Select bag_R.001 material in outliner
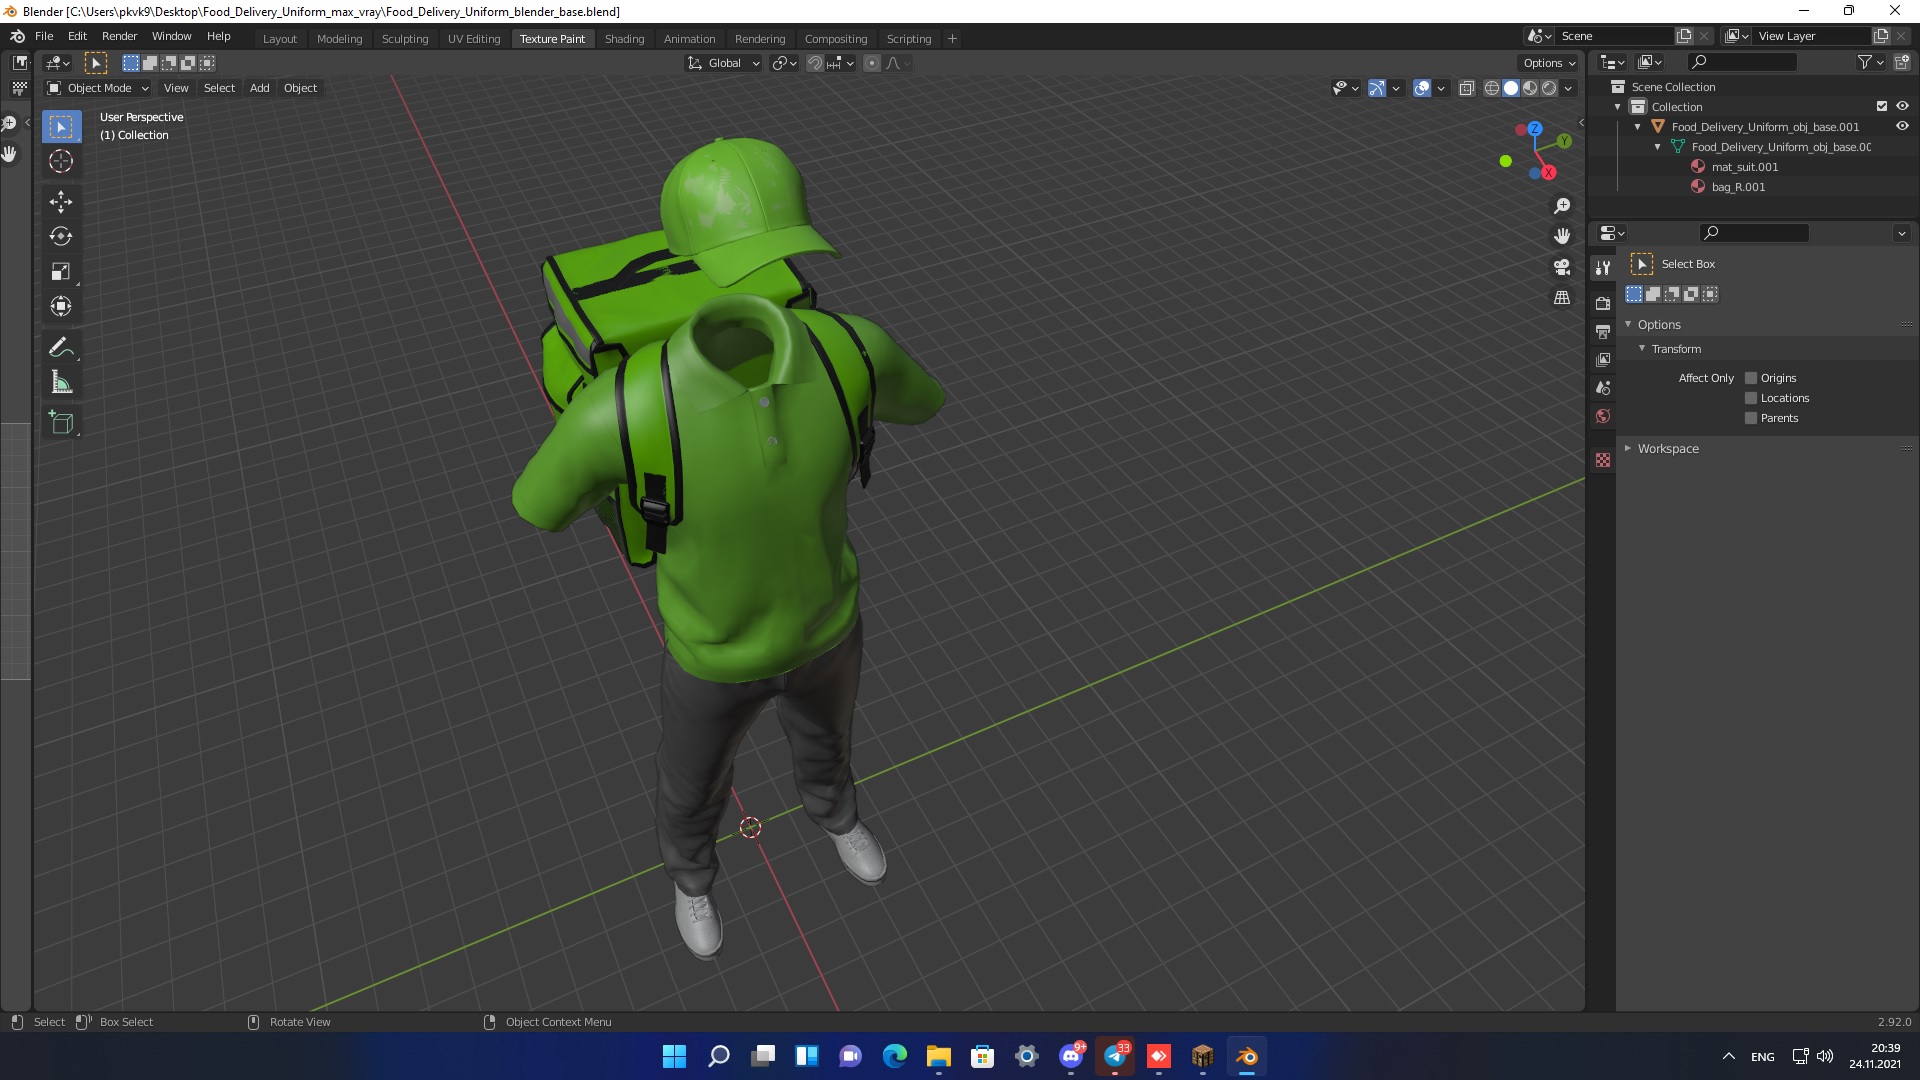The height and width of the screenshot is (1080, 1920). click(x=1738, y=187)
